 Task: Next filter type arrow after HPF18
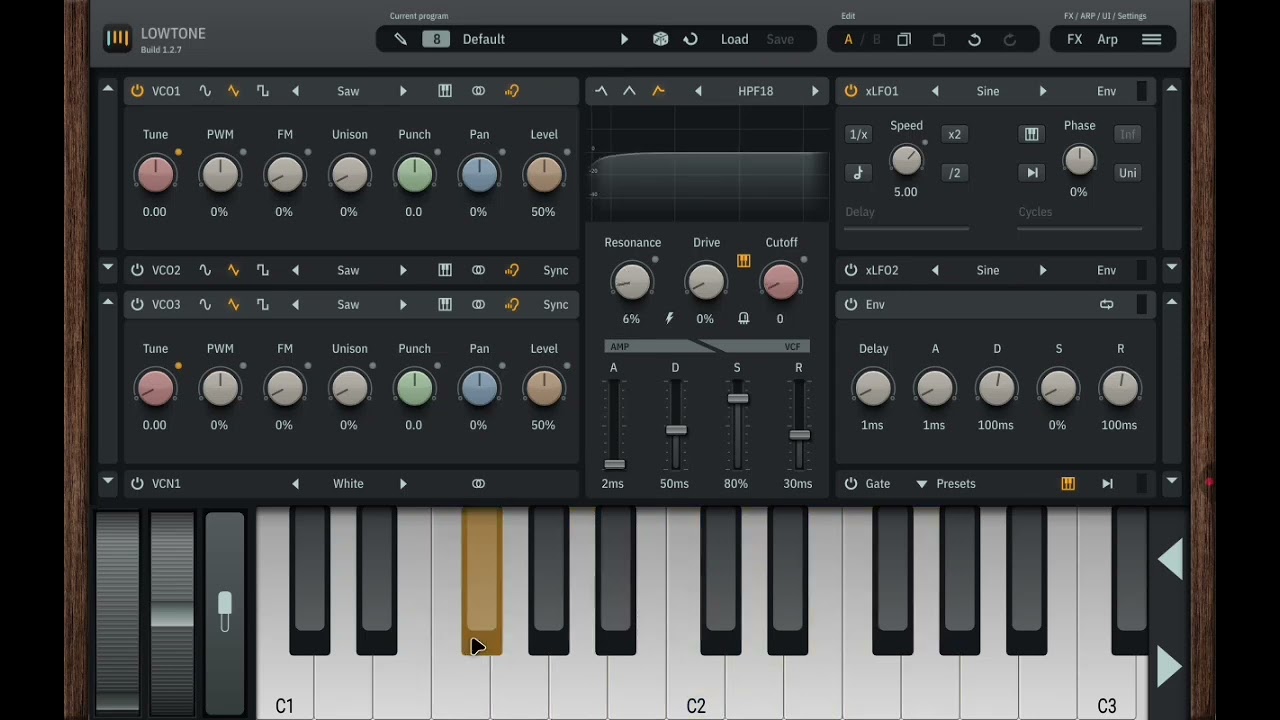[815, 91]
